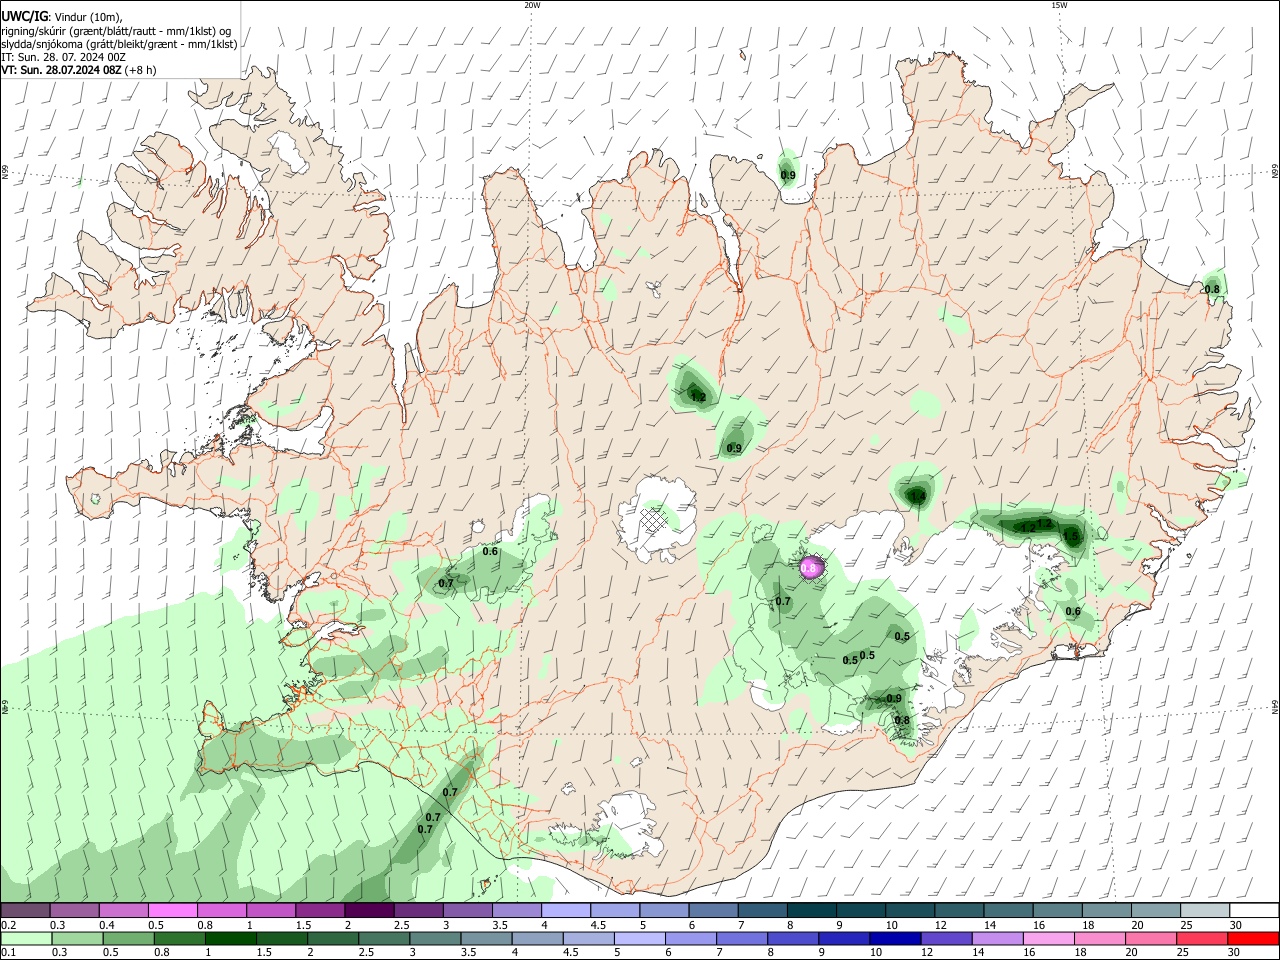This screenshot has height=960, width=1280.
Task: Pick the blue 8 swatch on the rain scale
Action: pos(793,938)
